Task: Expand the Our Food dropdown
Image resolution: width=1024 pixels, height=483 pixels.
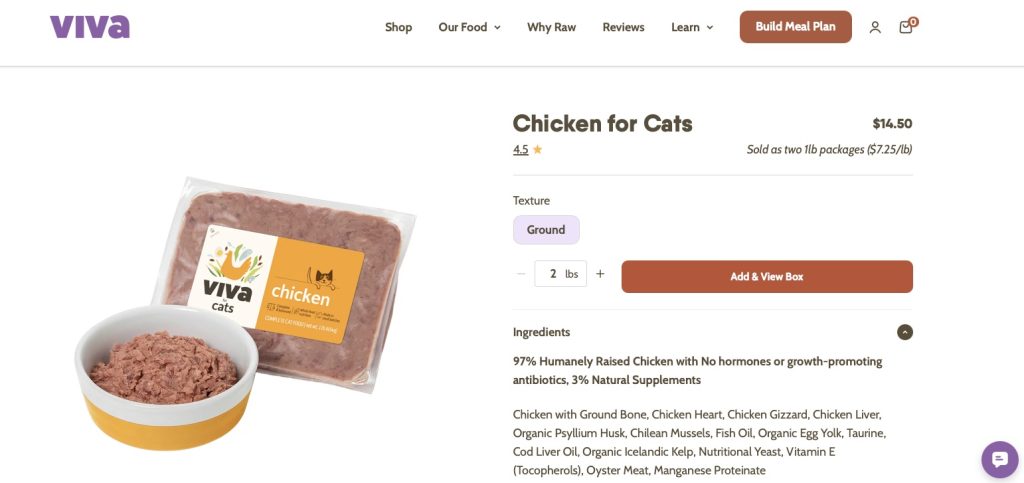Action: point(469,27)
